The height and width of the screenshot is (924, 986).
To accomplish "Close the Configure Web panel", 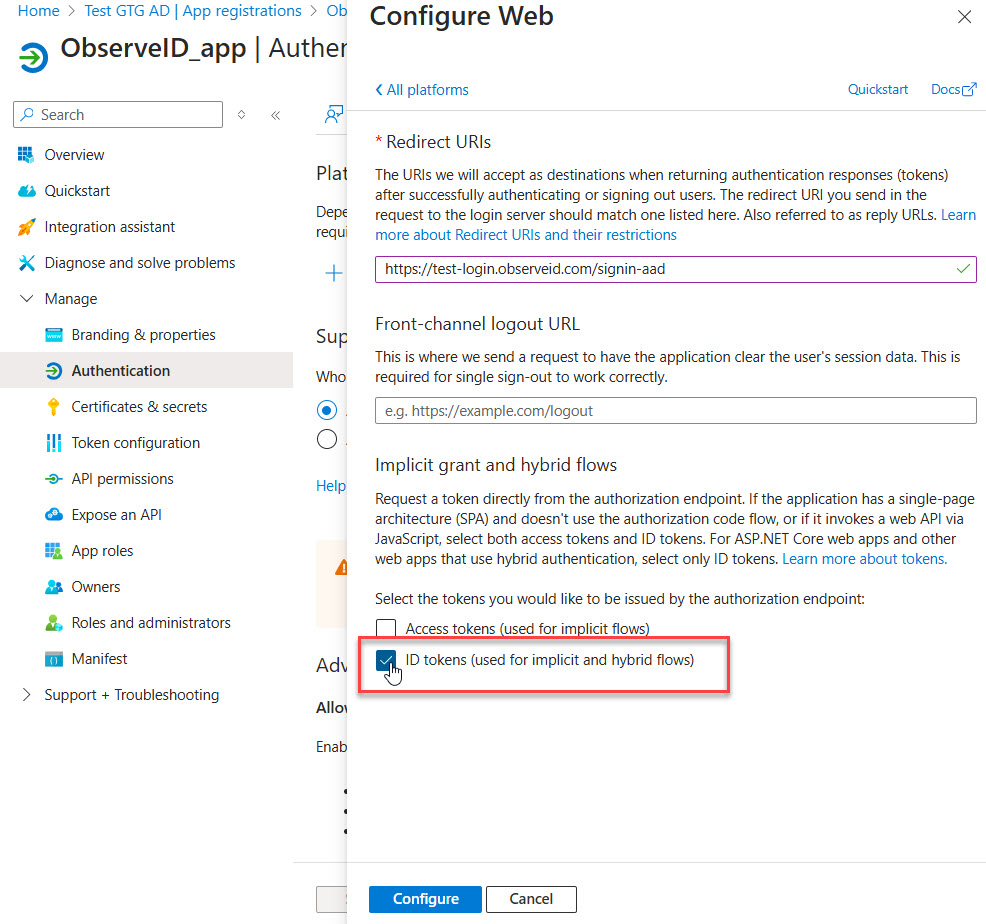I will (x=964, y=17).
